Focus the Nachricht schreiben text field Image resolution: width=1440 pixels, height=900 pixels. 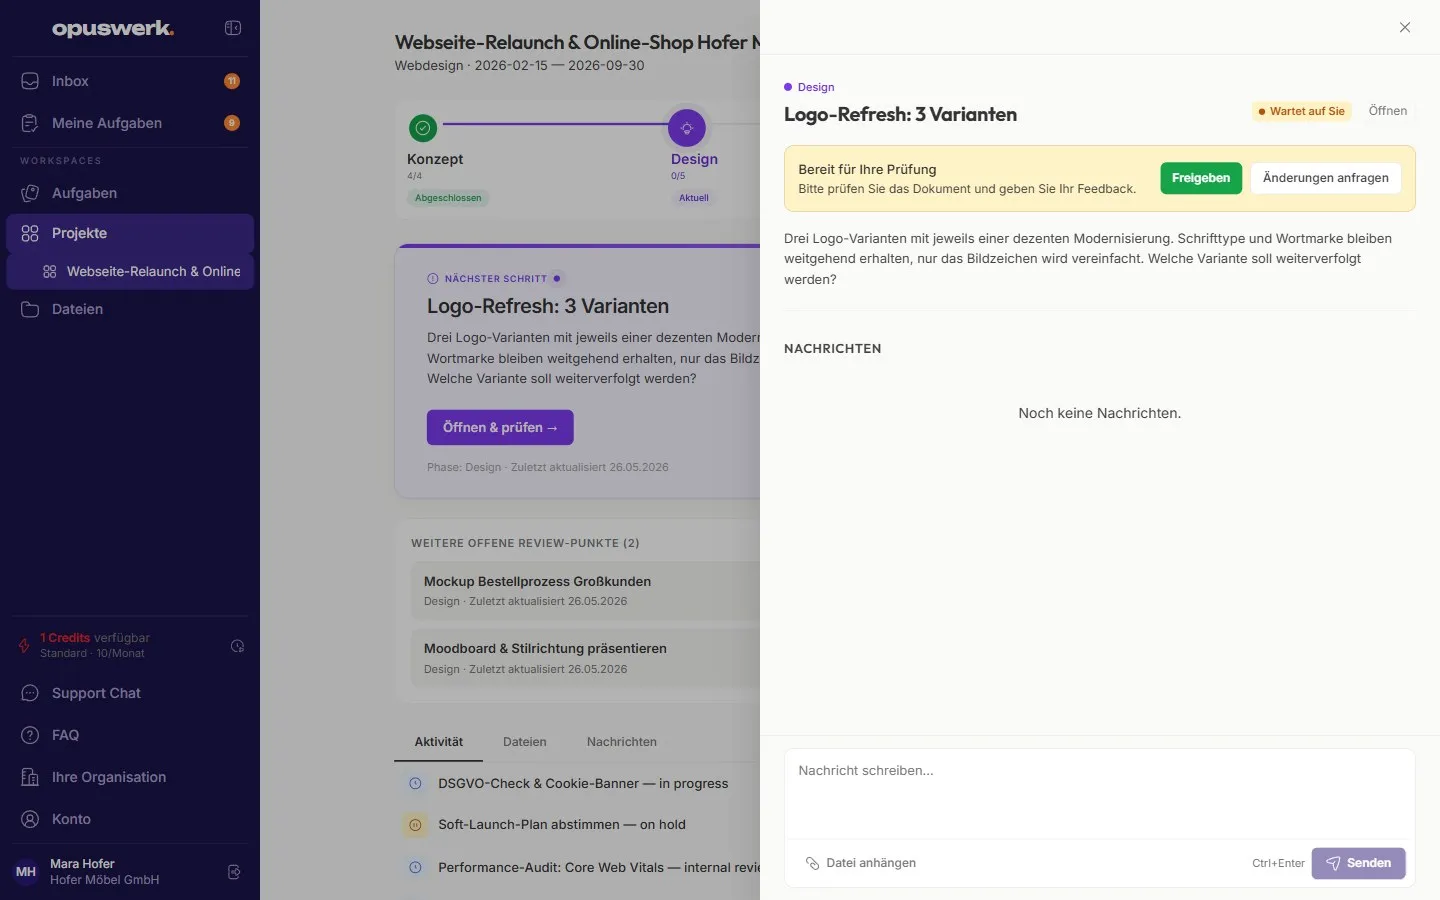(x=1099, y=794)
